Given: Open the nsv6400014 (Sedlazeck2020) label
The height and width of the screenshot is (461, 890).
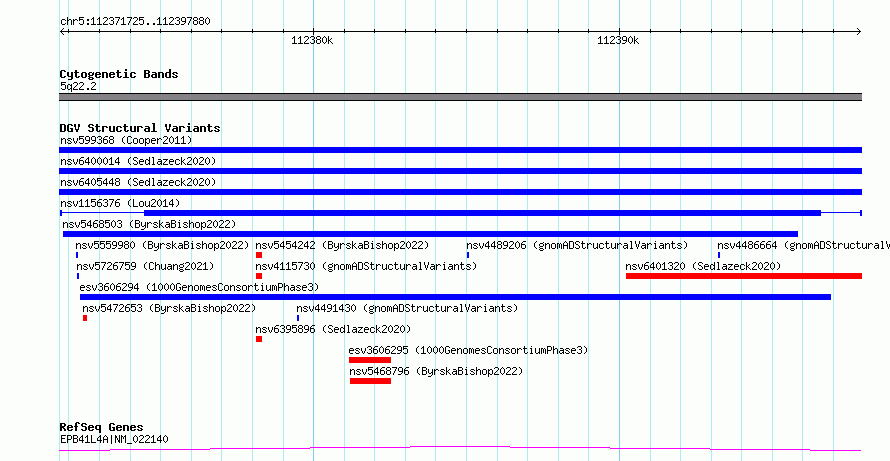Looking at the screenshot, I should tap(138, 161).
